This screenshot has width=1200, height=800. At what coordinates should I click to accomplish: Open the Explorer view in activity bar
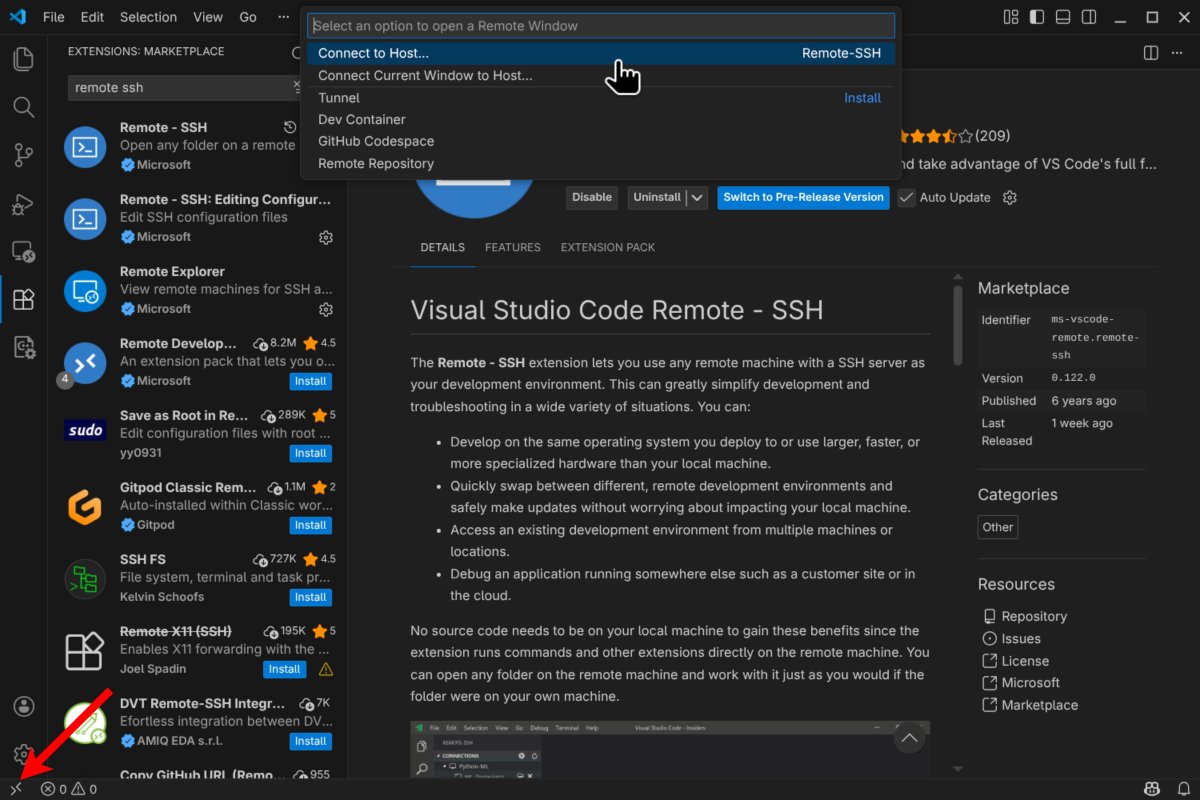point(23,59)
